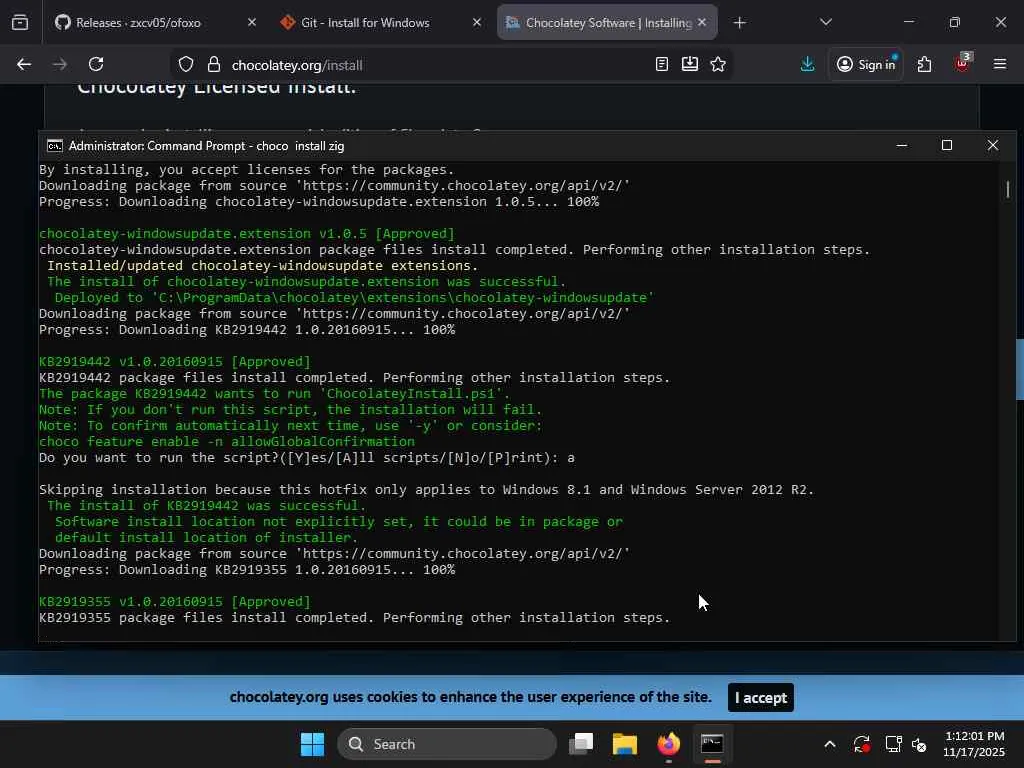This screenshot has height=768, width=1024.
Task: Open the Firefox downloads panel
Action: [x=807, y=65]
